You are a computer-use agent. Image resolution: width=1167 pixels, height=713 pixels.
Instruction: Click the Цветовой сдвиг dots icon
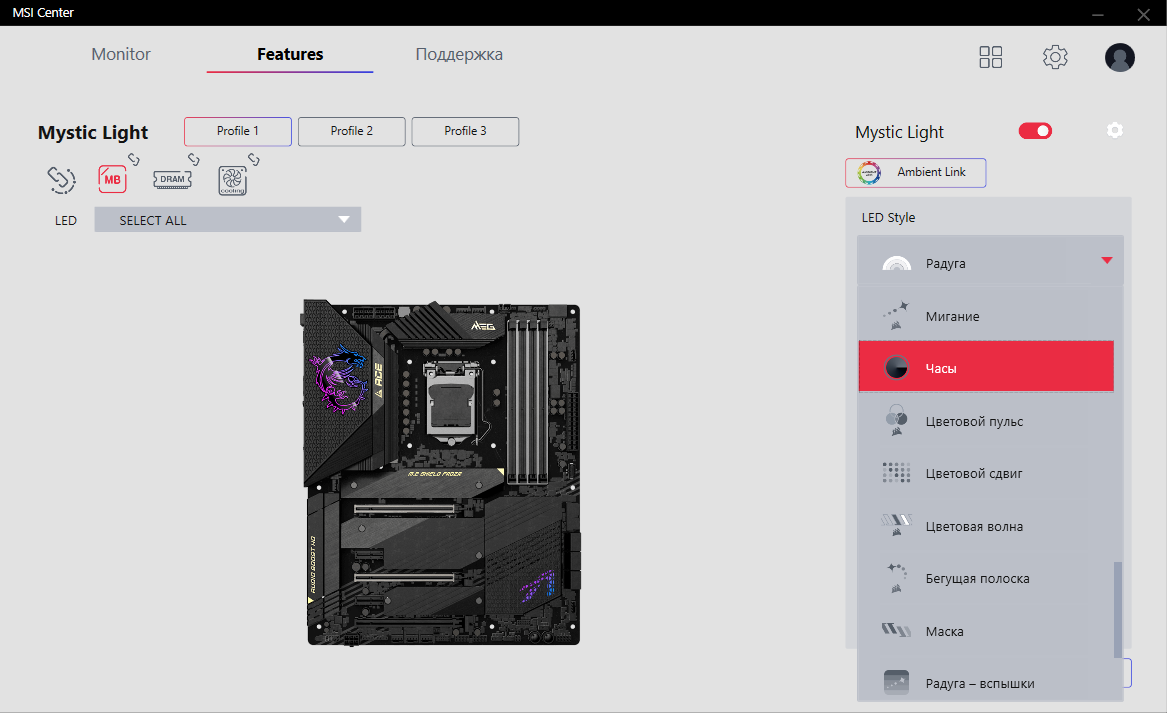[x=896, y=473]
